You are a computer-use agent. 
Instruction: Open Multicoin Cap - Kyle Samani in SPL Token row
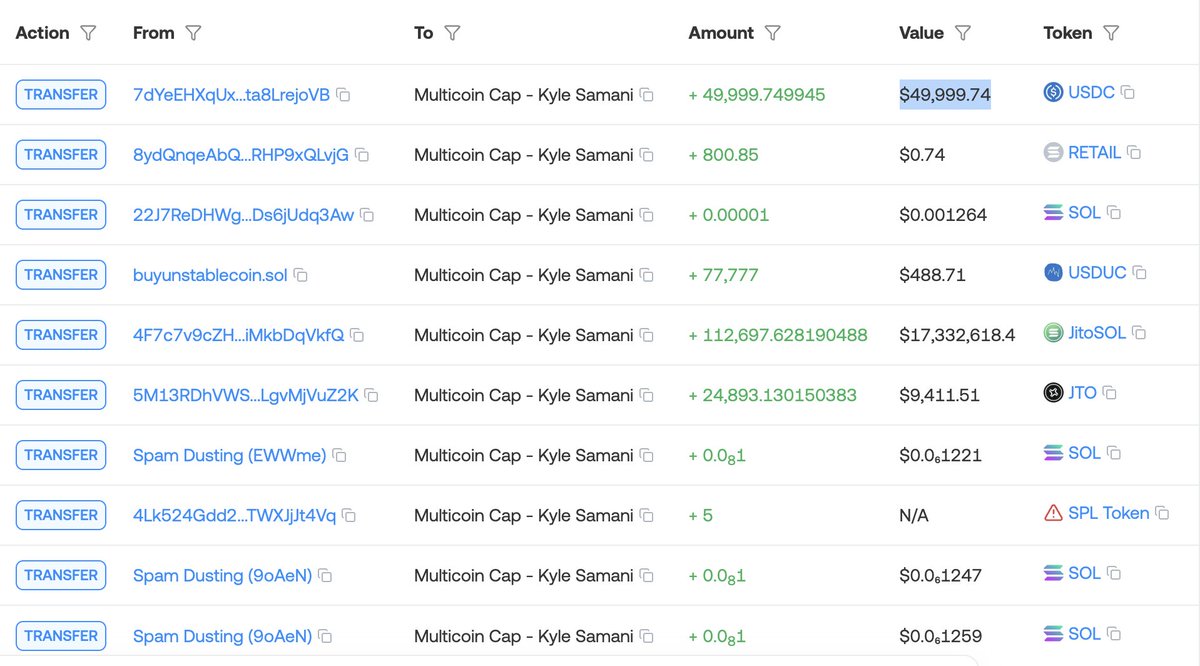pos(524,515)
